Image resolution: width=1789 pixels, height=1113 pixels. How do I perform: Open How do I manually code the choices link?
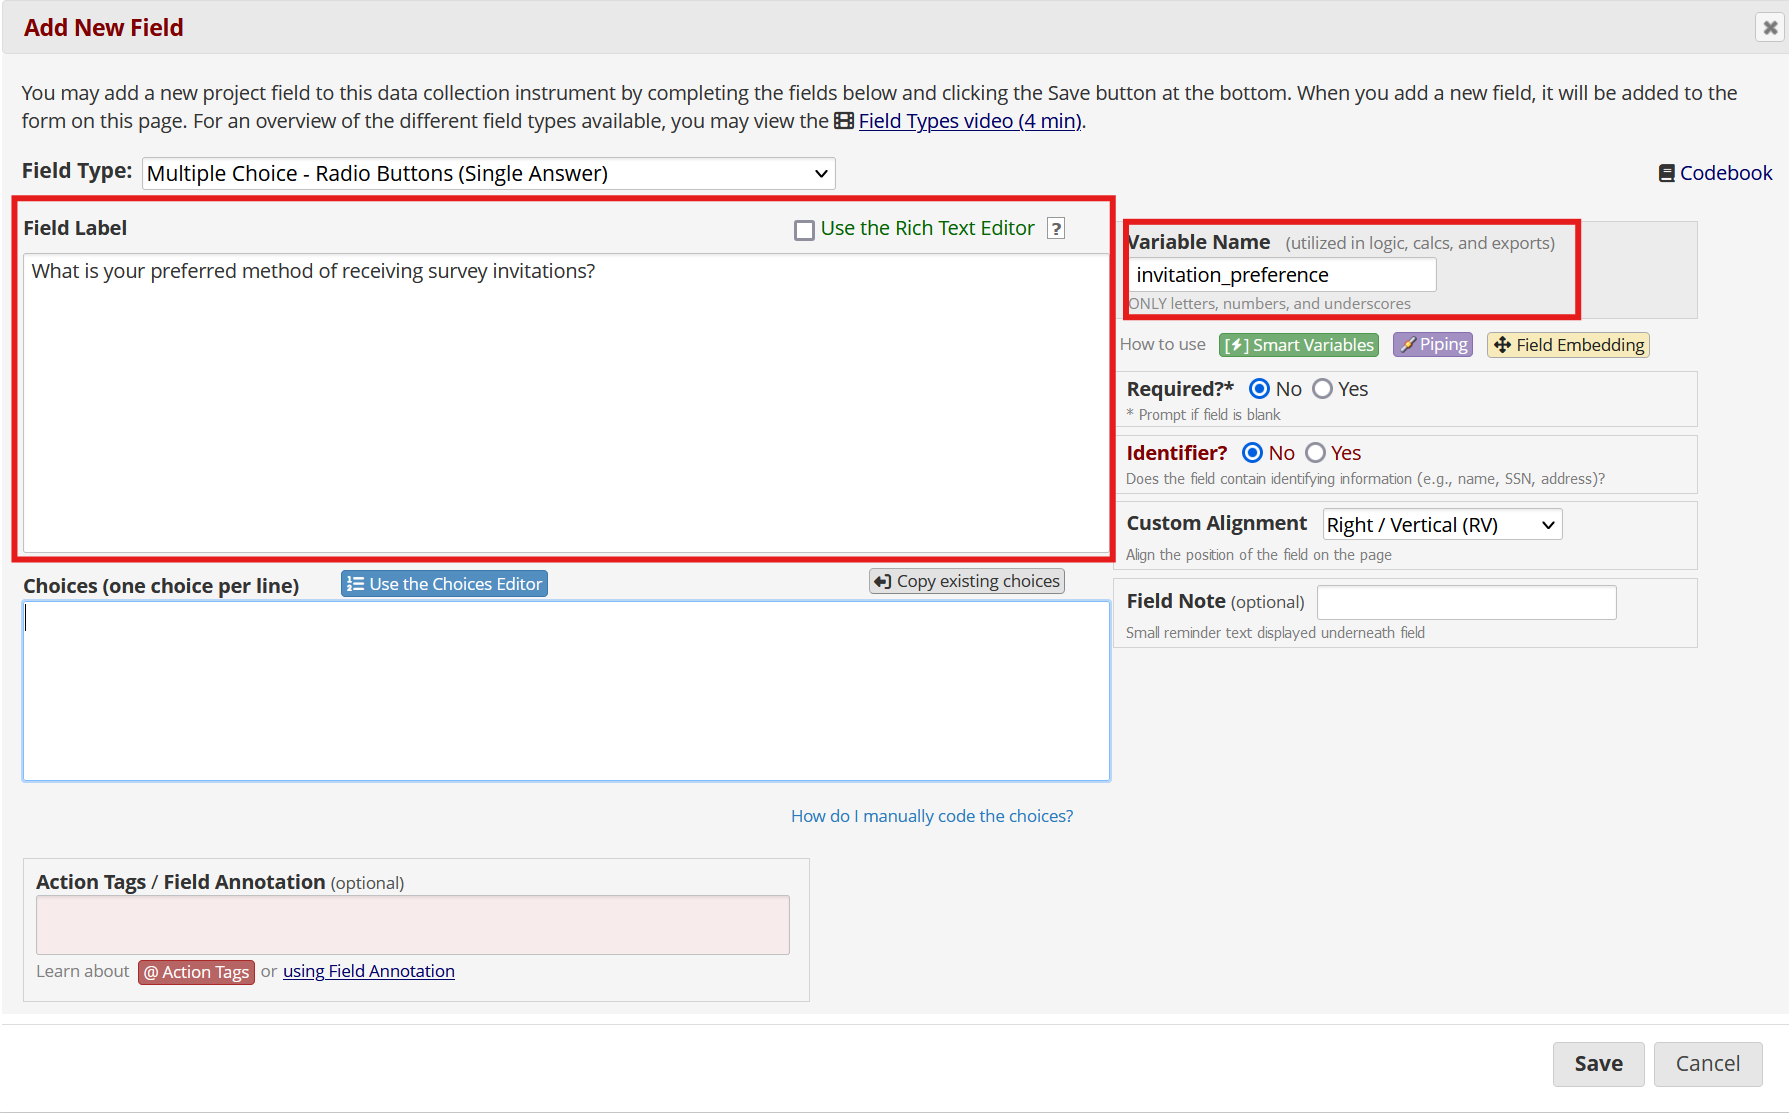(x=932, y=816)
